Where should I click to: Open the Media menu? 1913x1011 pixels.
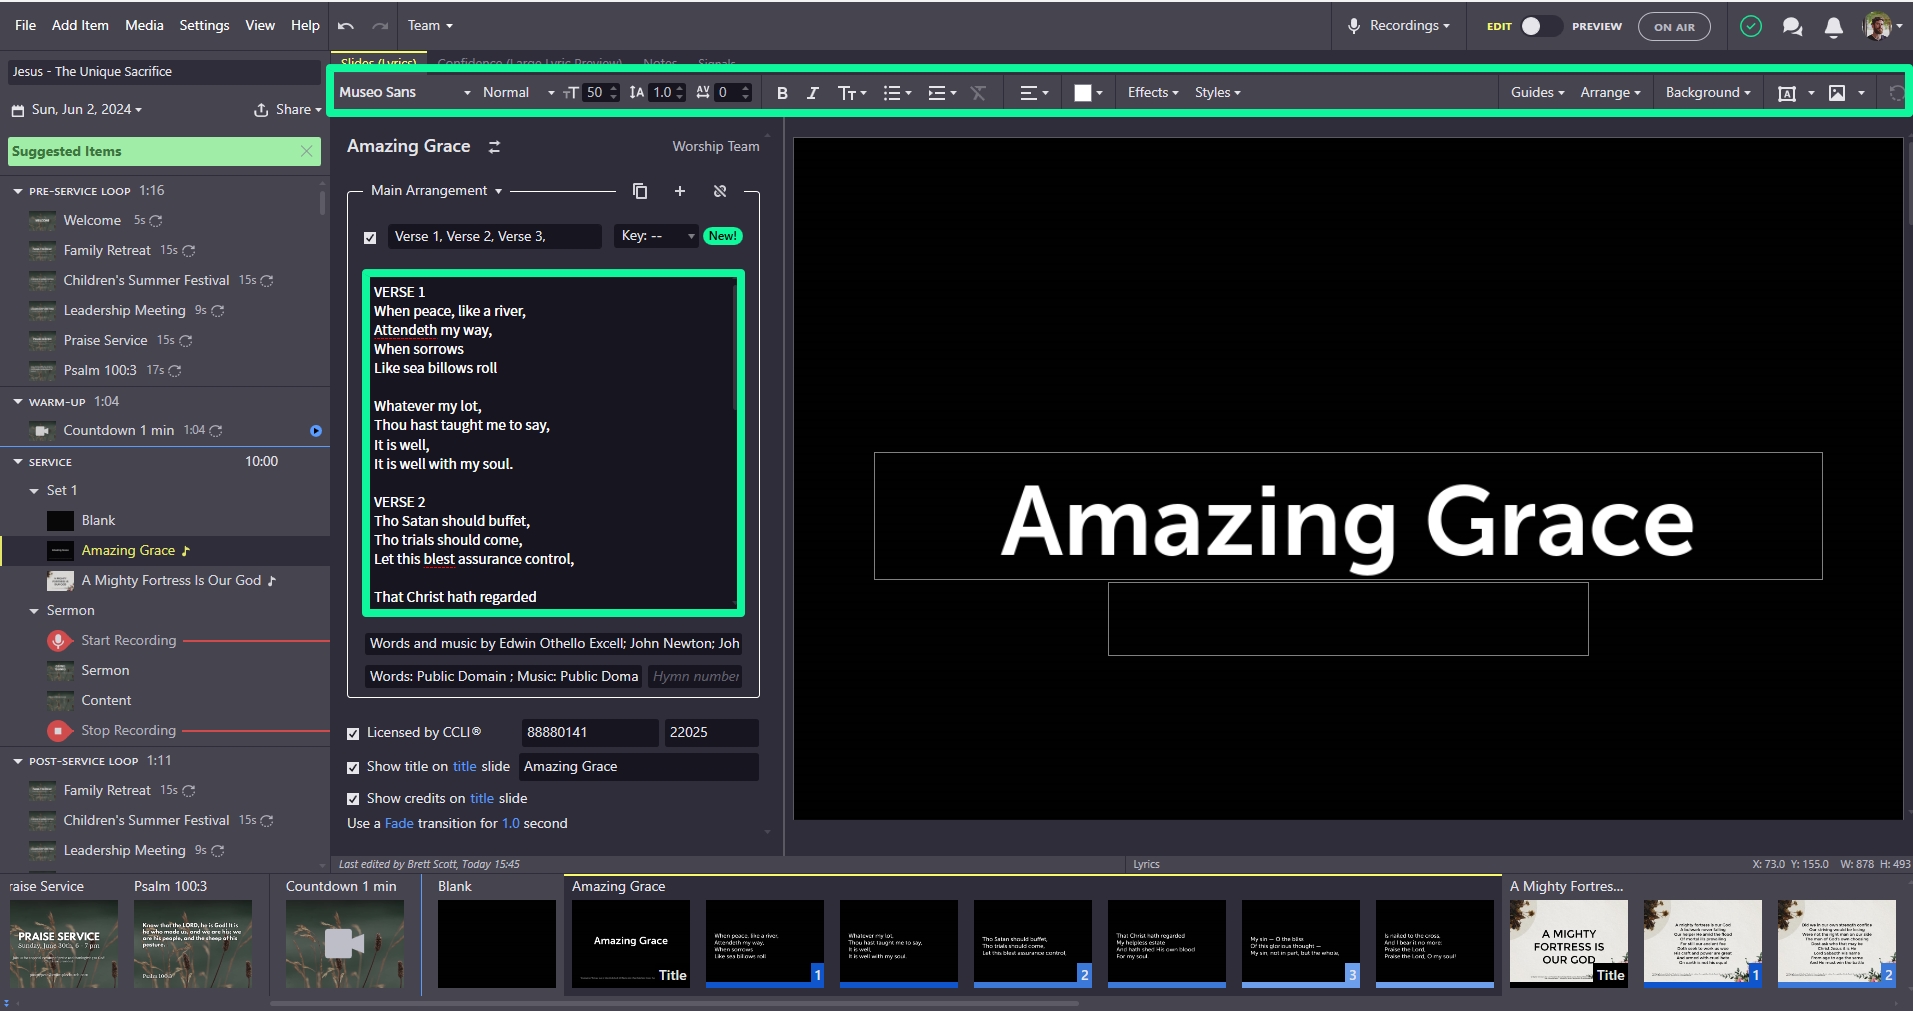pos(144,26)
